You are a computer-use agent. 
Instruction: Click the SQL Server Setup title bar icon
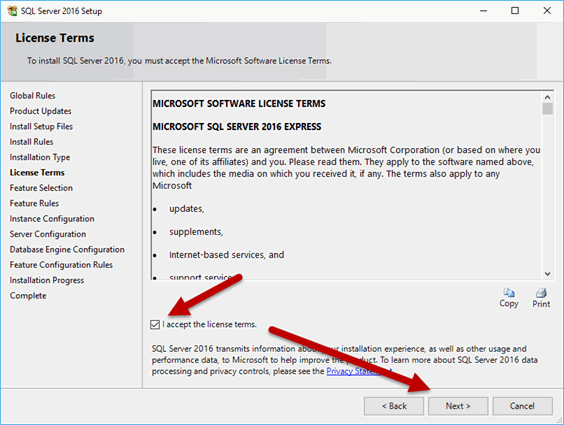12,11
